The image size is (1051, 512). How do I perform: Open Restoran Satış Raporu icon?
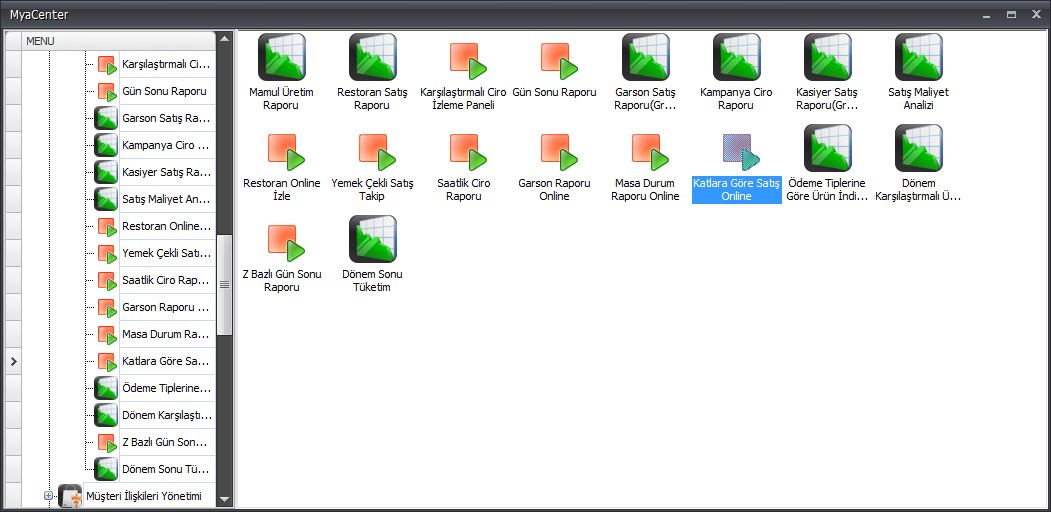pos(373,57)
